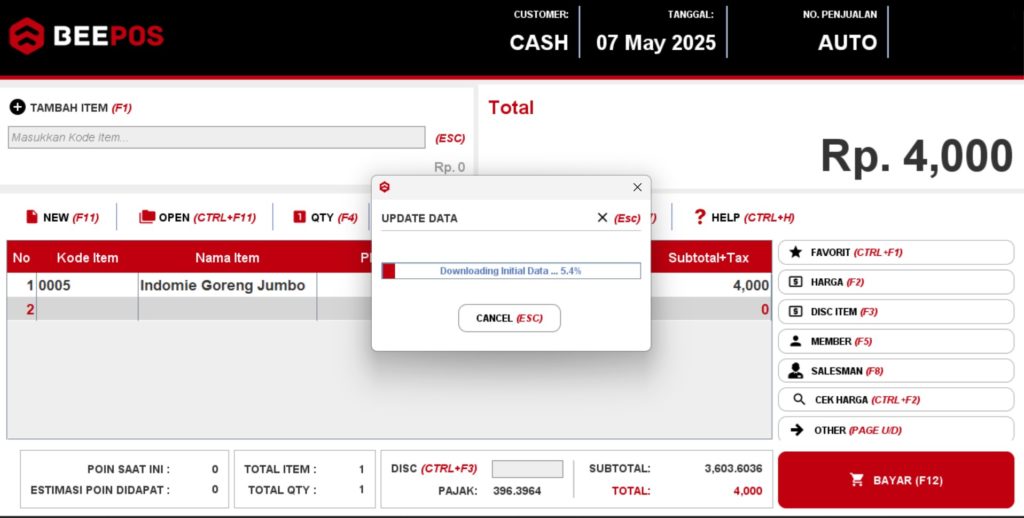
Task: Open Disc Item (F3)
Action: click(896, 312)
